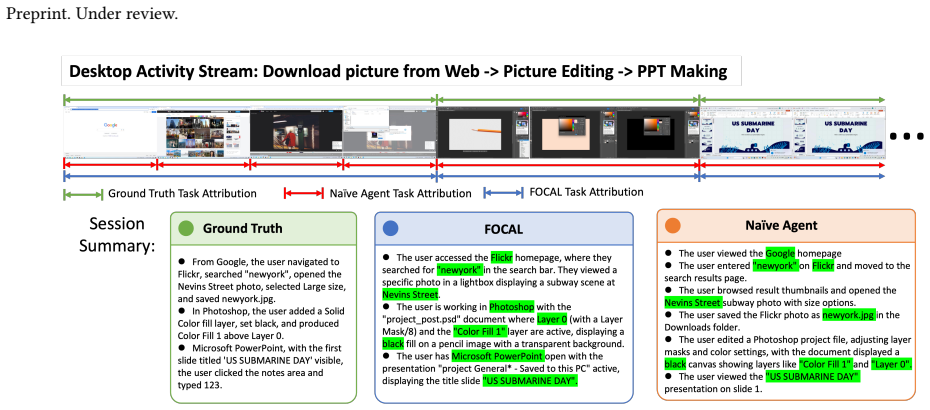
Task: Select the Flickr photo grid thumbnail
Action: pyautogui.click(x=203, y=132)
